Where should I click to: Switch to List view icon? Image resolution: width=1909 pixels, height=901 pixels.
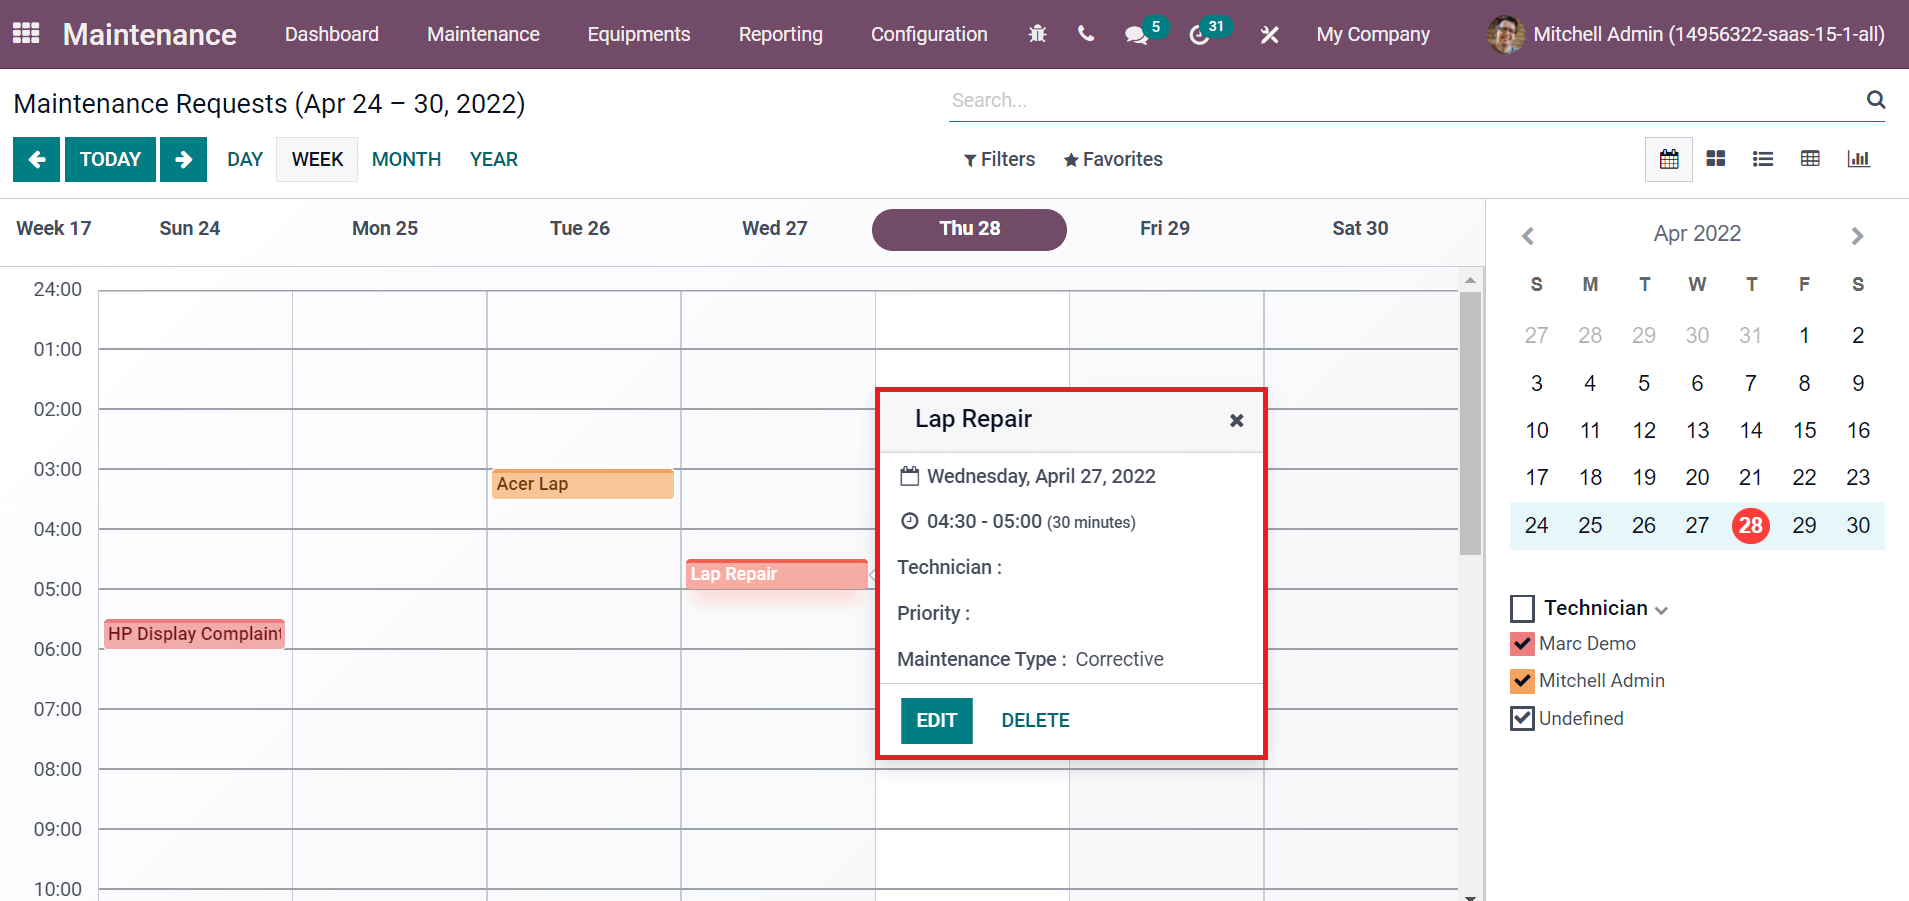(1763, 159)
